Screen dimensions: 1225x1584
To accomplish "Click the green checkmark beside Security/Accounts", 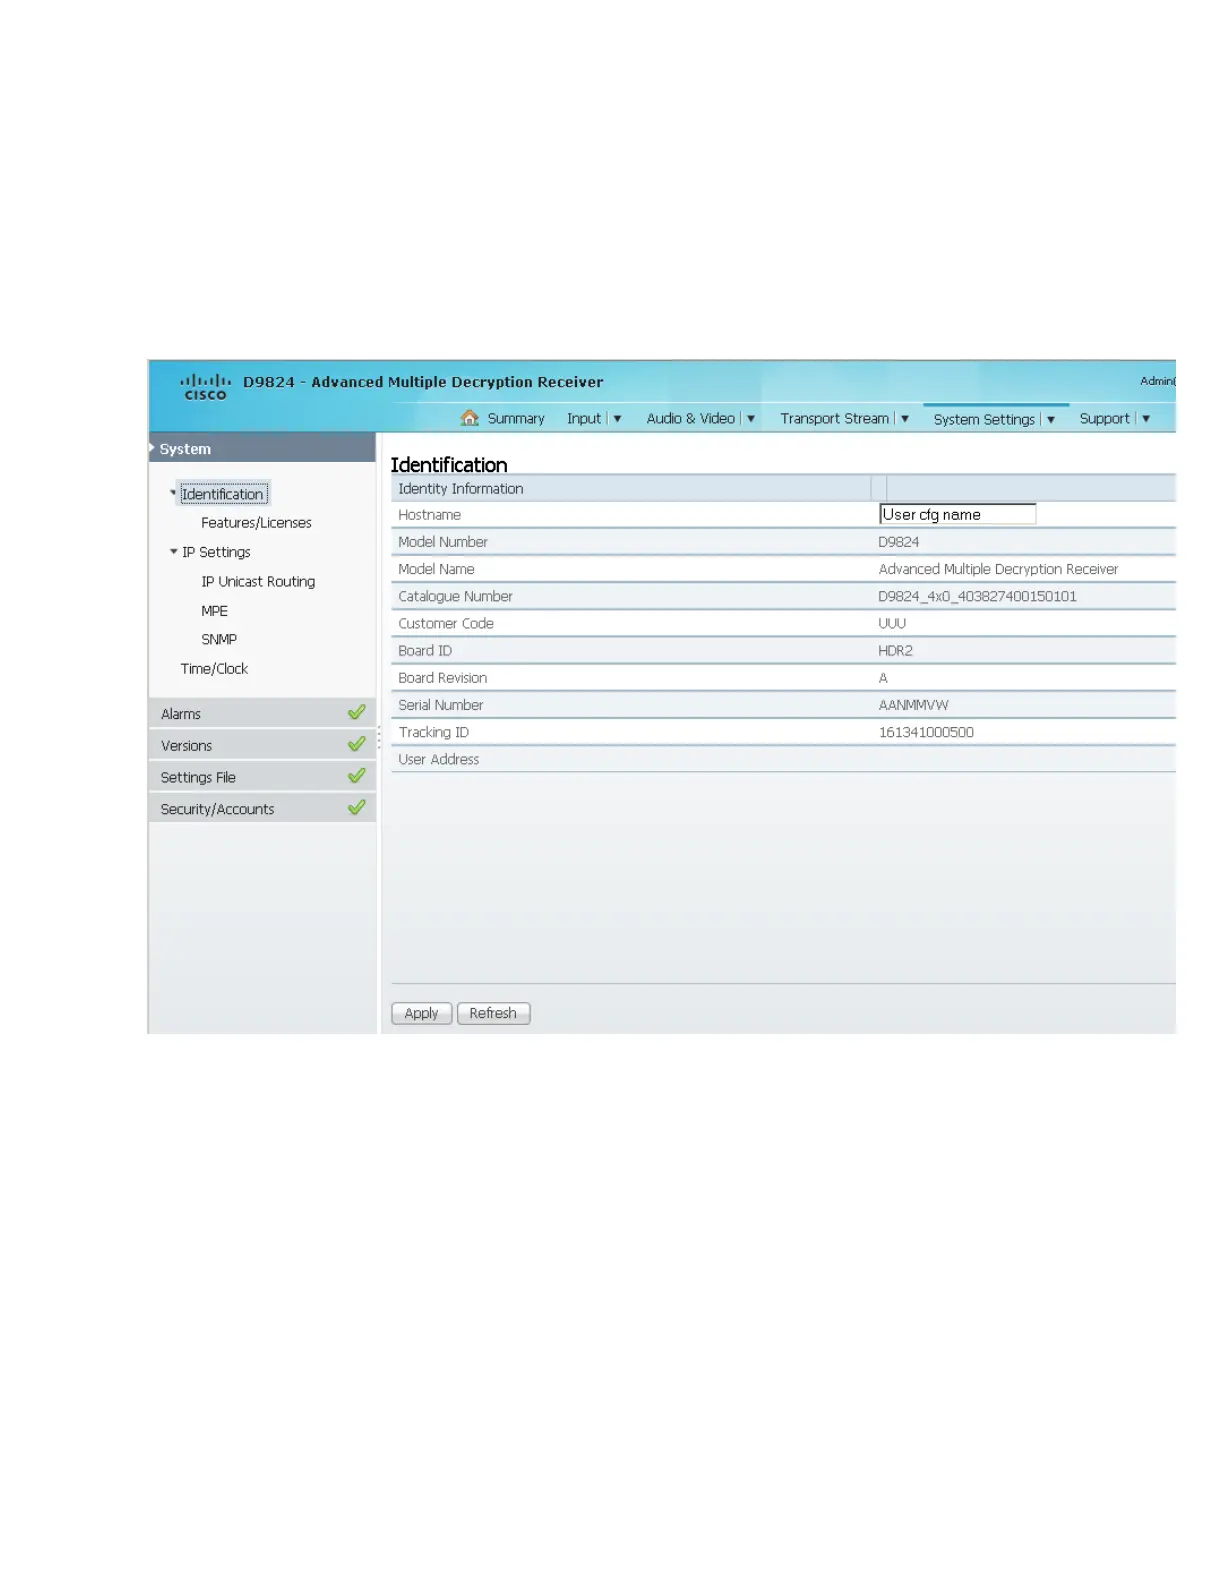I will (356, 808).
